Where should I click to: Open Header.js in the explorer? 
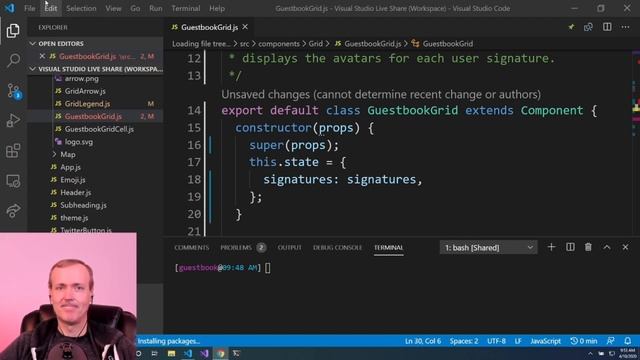pos(76,192)
